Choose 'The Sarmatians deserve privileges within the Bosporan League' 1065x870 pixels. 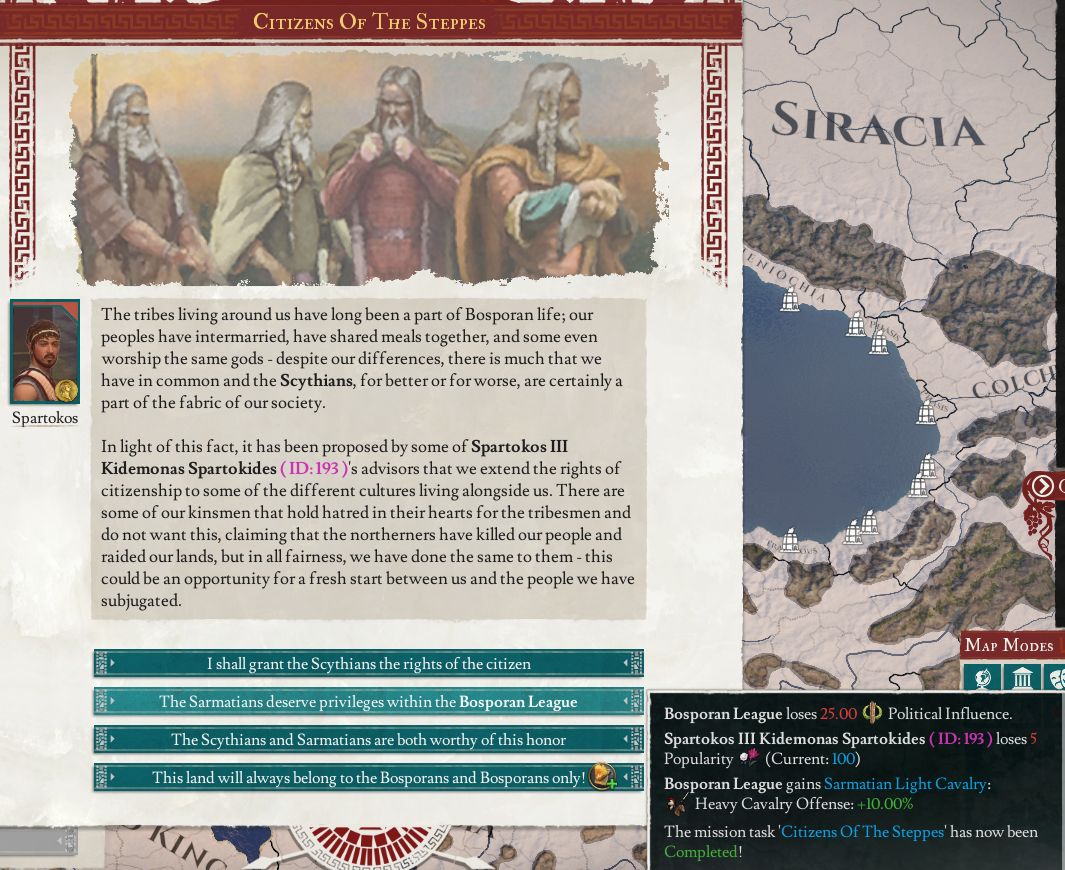pos(368,702)
